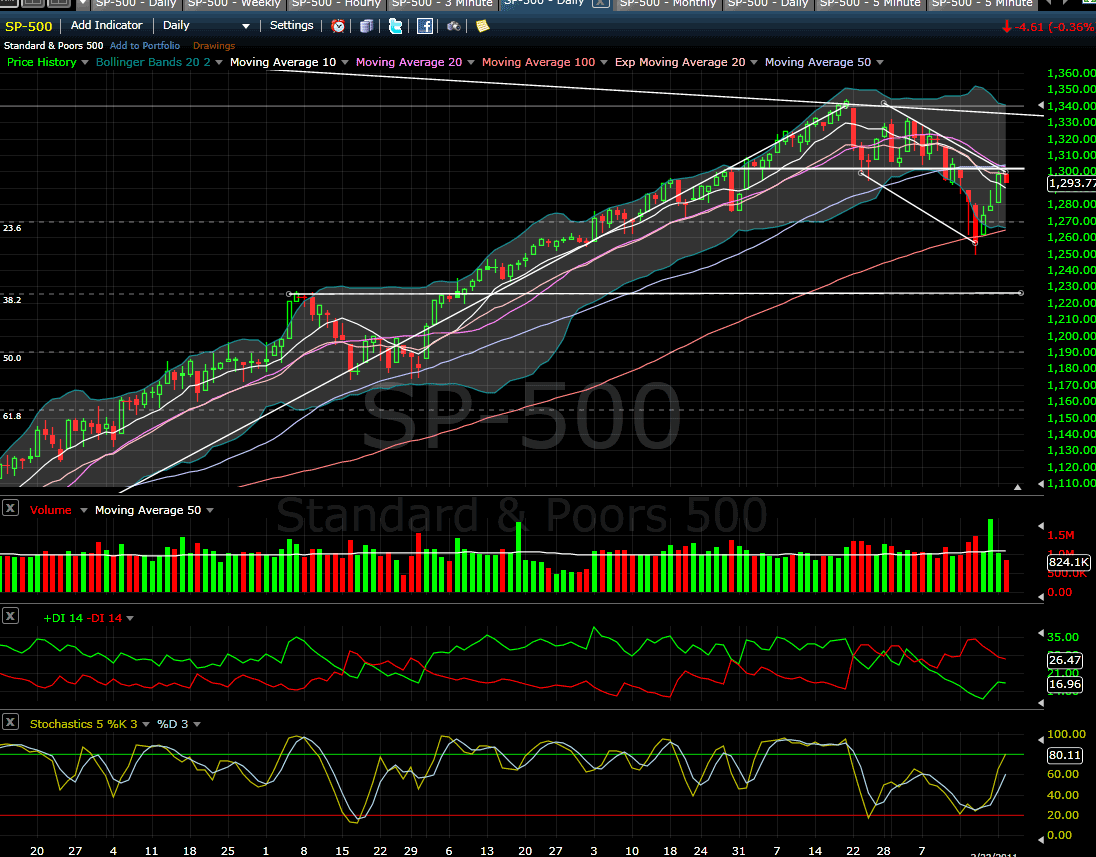Click the 16.96 +DI value label
This screenshot has height=857, width=1096.
click(x=1065, y=684)
